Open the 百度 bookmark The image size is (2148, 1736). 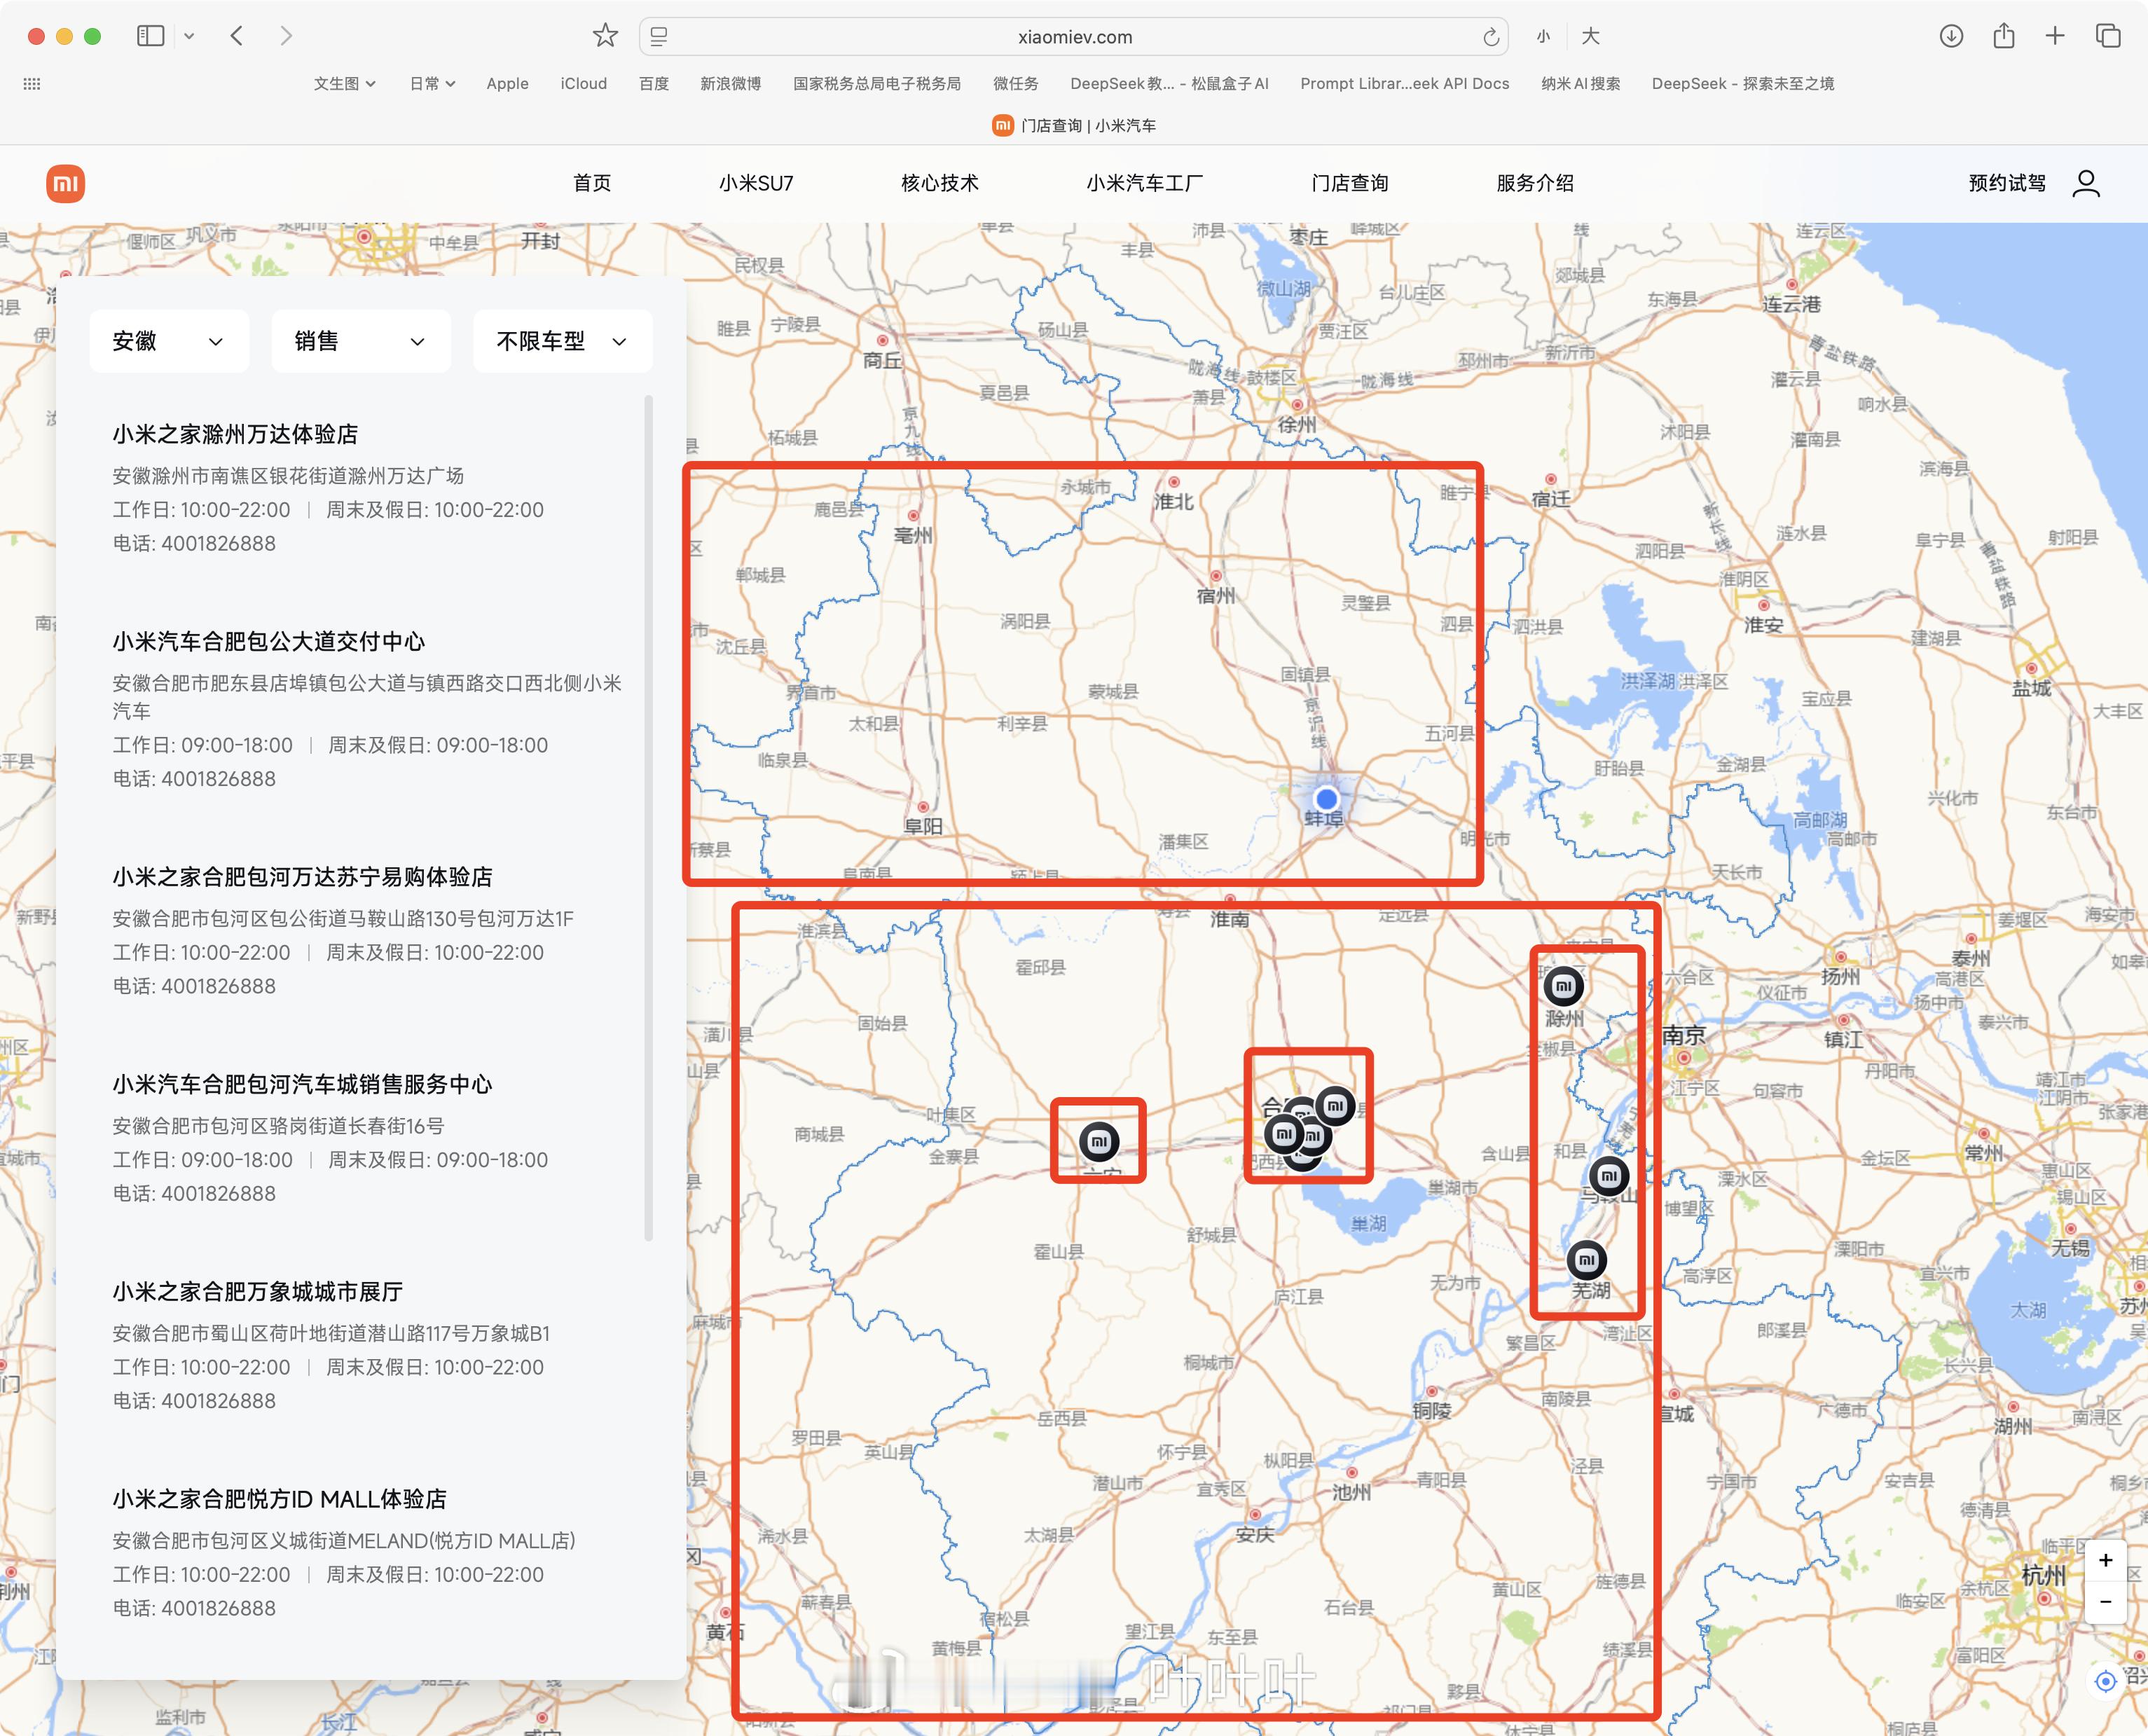coord(654,84)
